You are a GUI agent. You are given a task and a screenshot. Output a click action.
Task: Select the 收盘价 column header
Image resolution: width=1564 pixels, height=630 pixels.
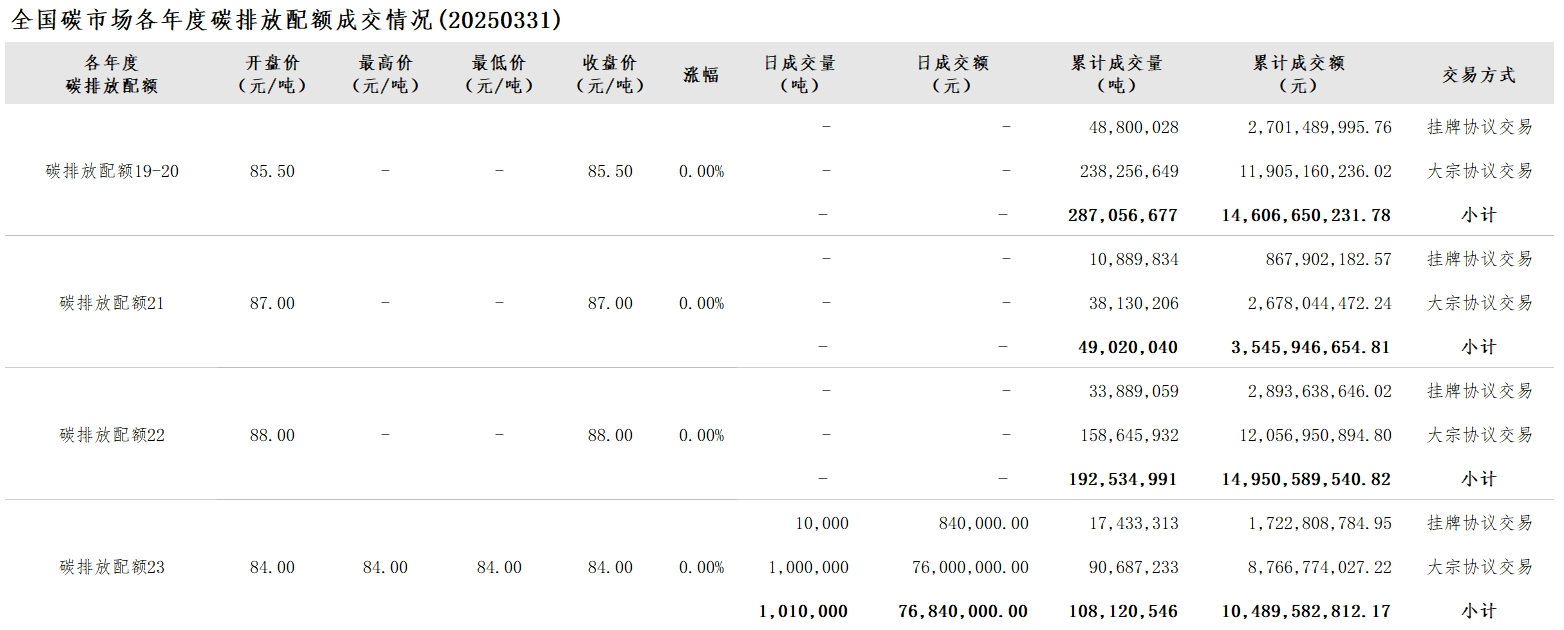610,74
